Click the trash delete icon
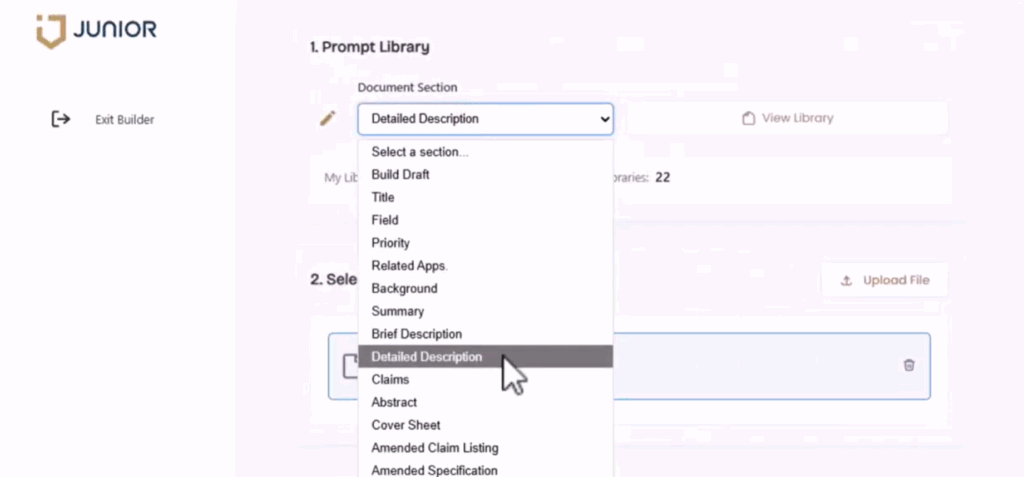Screen dimensions: 1024x477 pos(908,365)
